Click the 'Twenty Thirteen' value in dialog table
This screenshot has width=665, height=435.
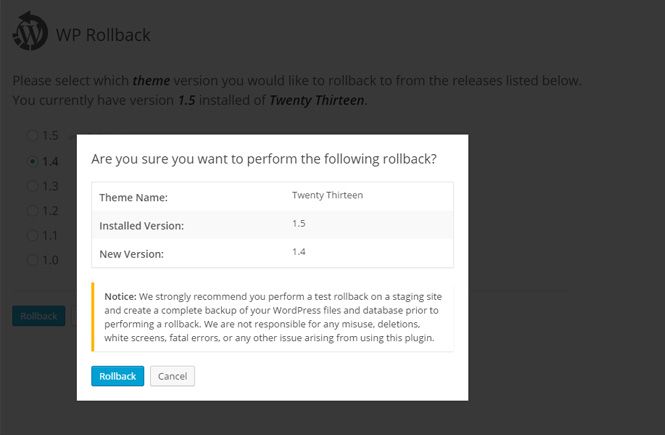(327, 195)
